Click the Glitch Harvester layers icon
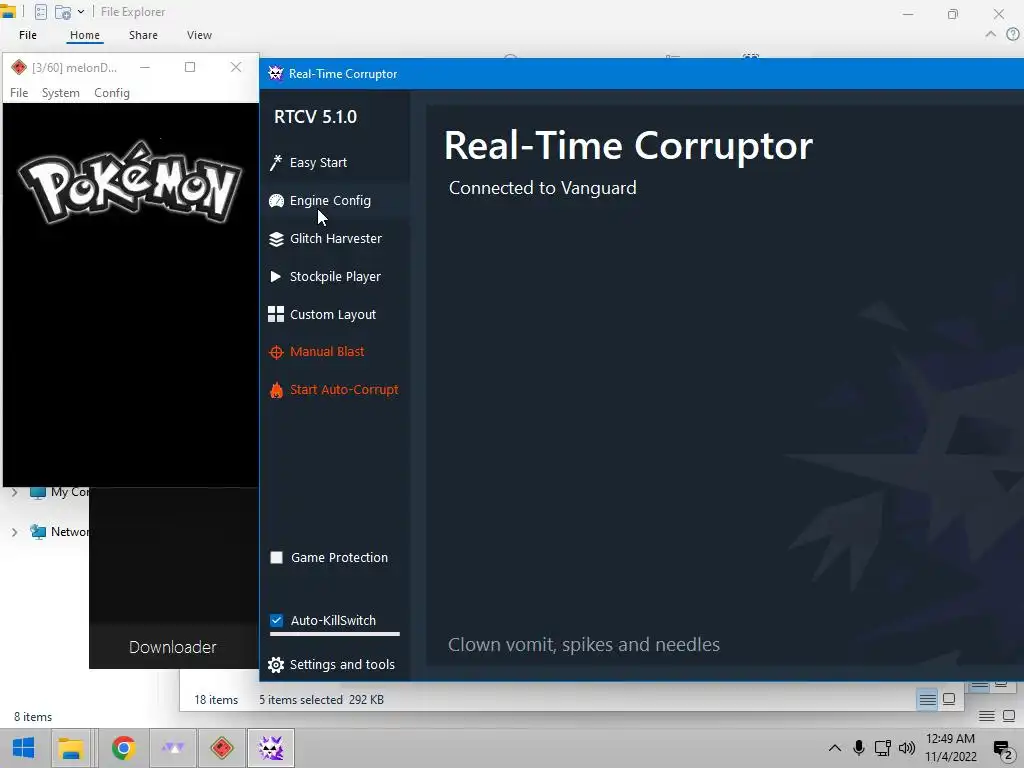Image resolution: width=1024 pixels, height=768 pixels. coord(276,239)
